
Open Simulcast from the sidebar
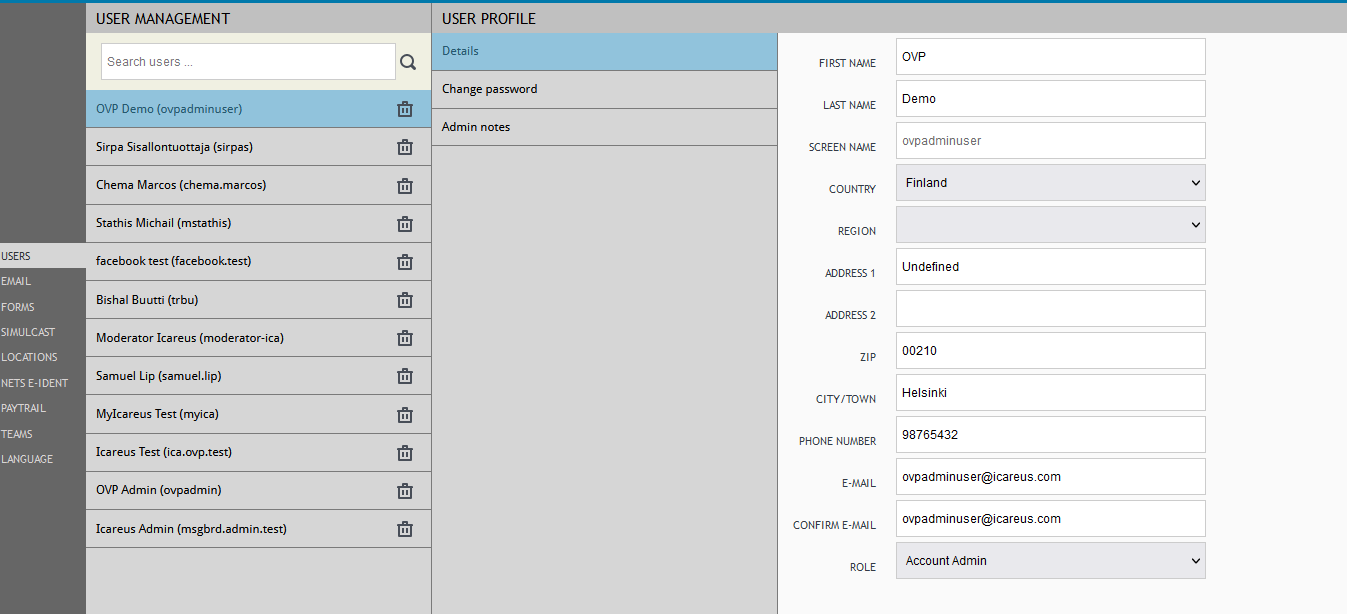(x=28, y=332)
